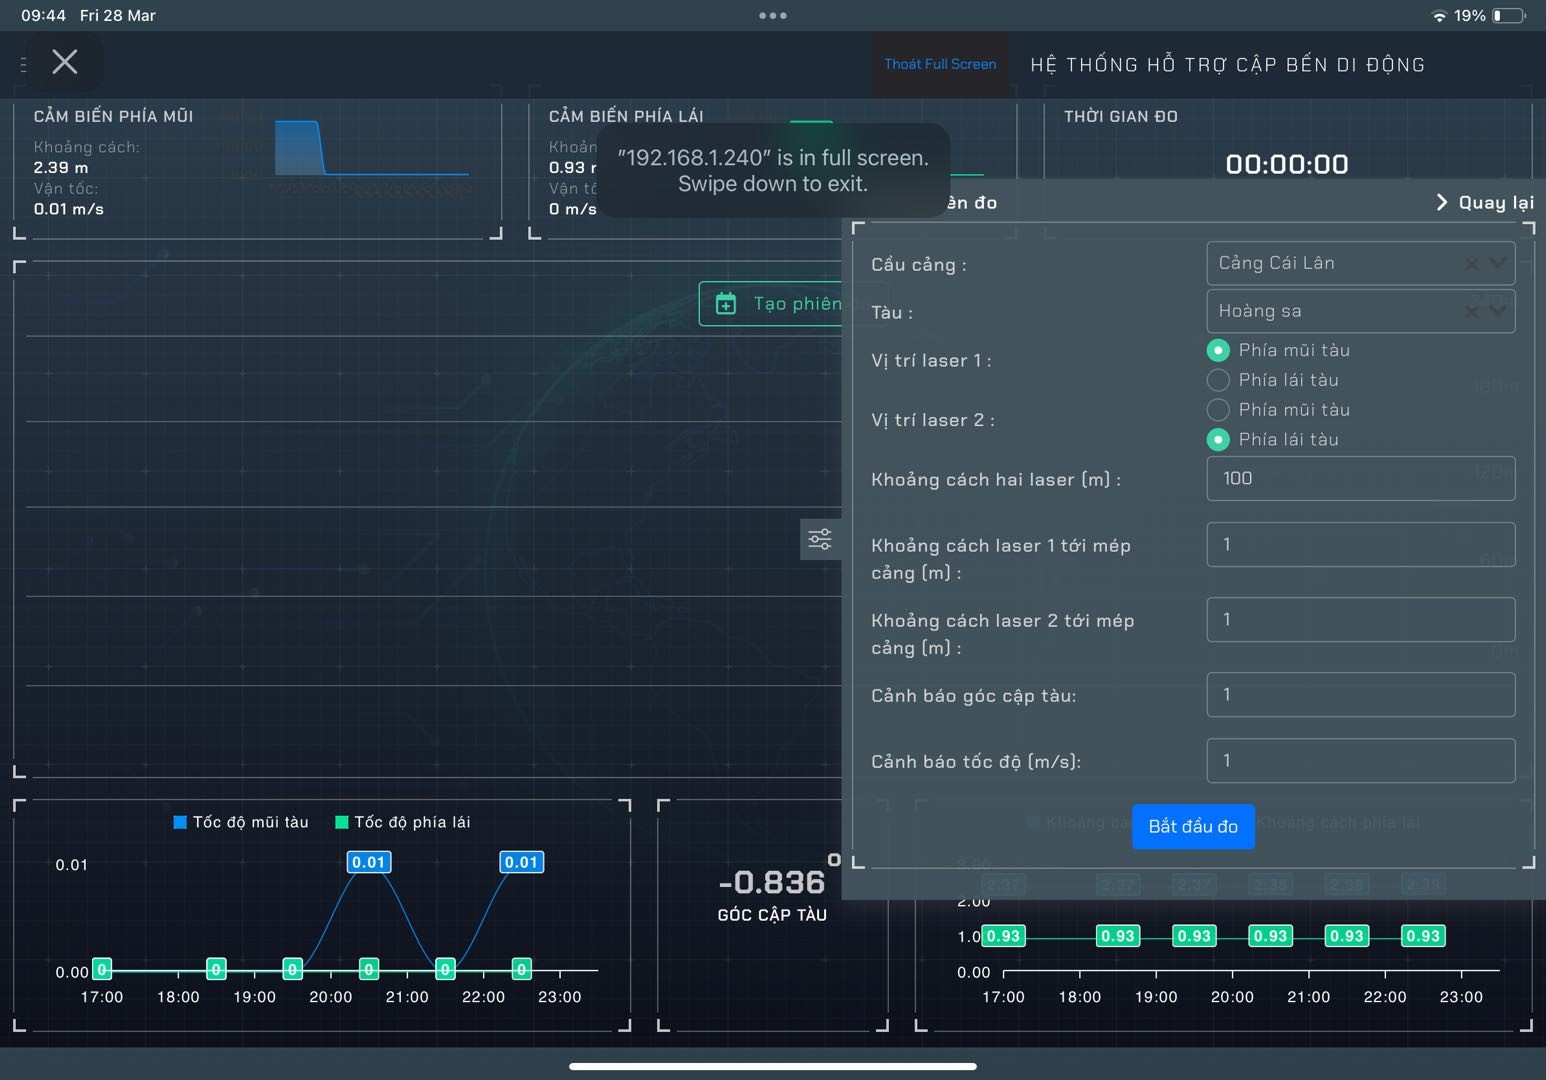Toggle Tốc độ mũi tàu legend series
This screenshot has height=1080, width=1546.
241,822
